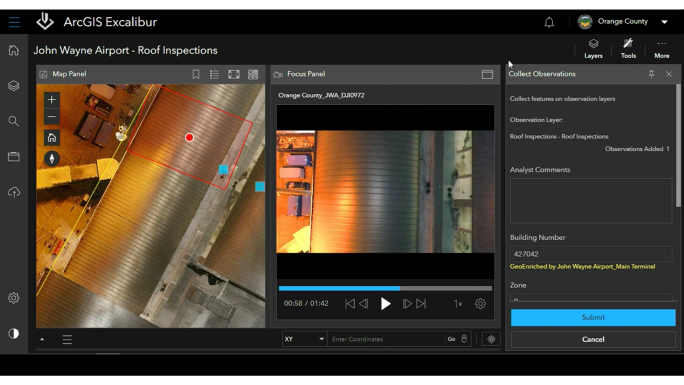
Task: Seek on the video progress bar
Action: pos(385,288)
